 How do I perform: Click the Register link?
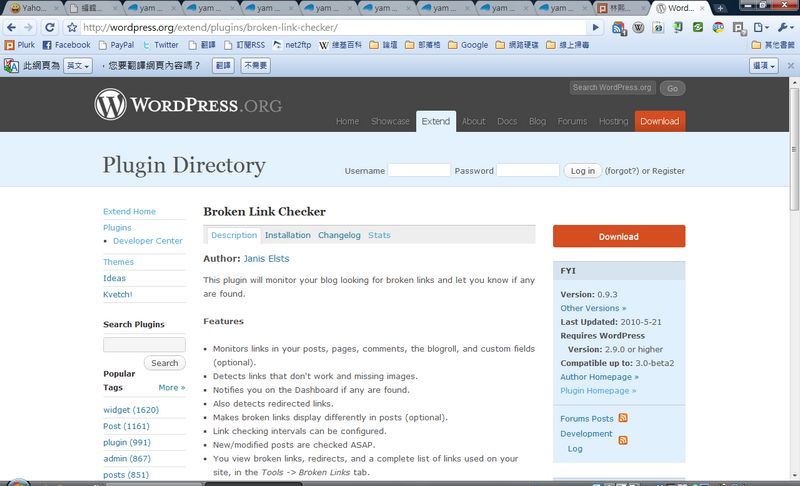668,171
